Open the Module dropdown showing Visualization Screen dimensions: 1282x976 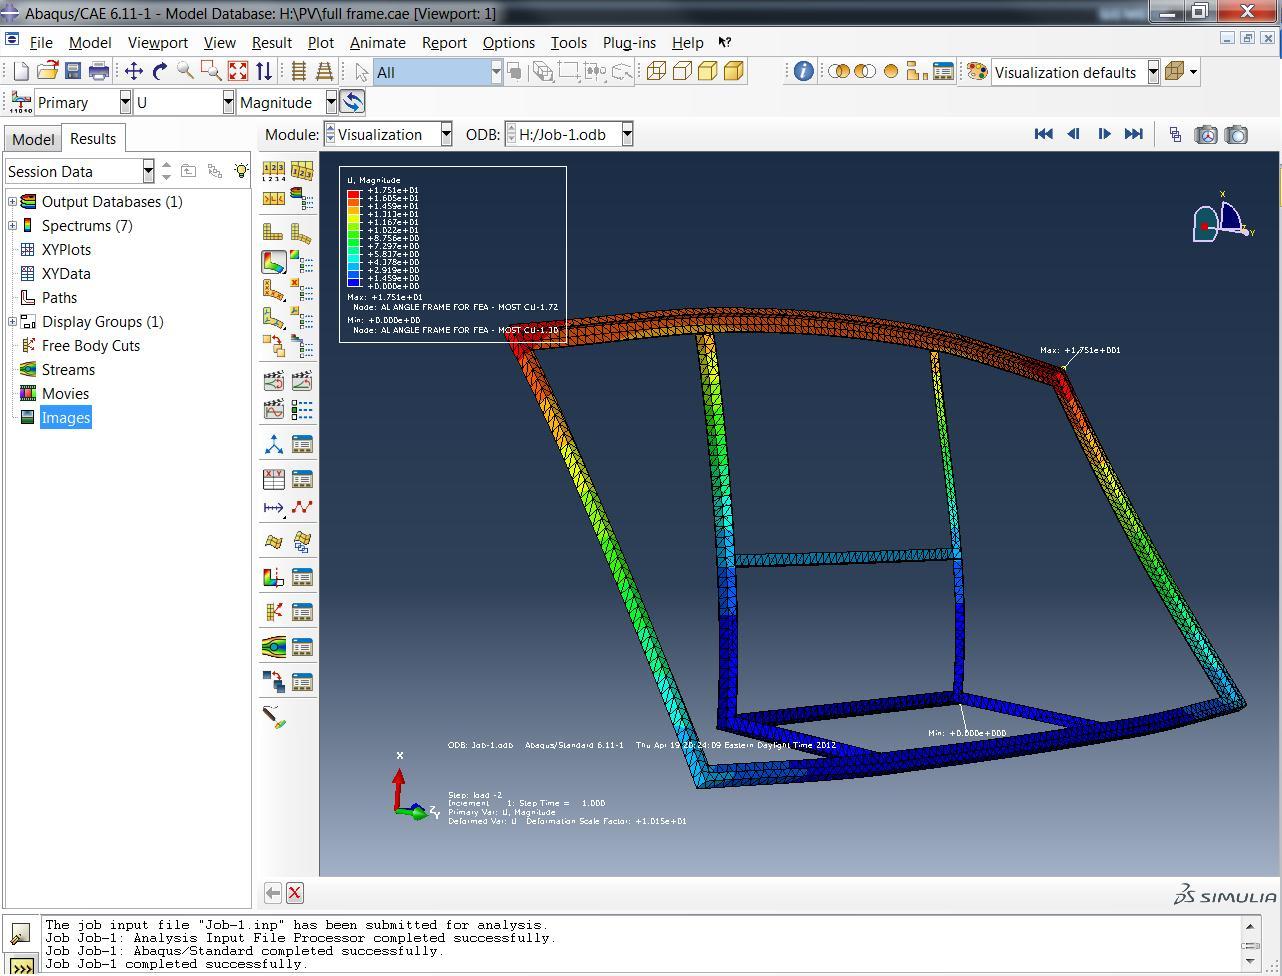(x=446, y=134)
